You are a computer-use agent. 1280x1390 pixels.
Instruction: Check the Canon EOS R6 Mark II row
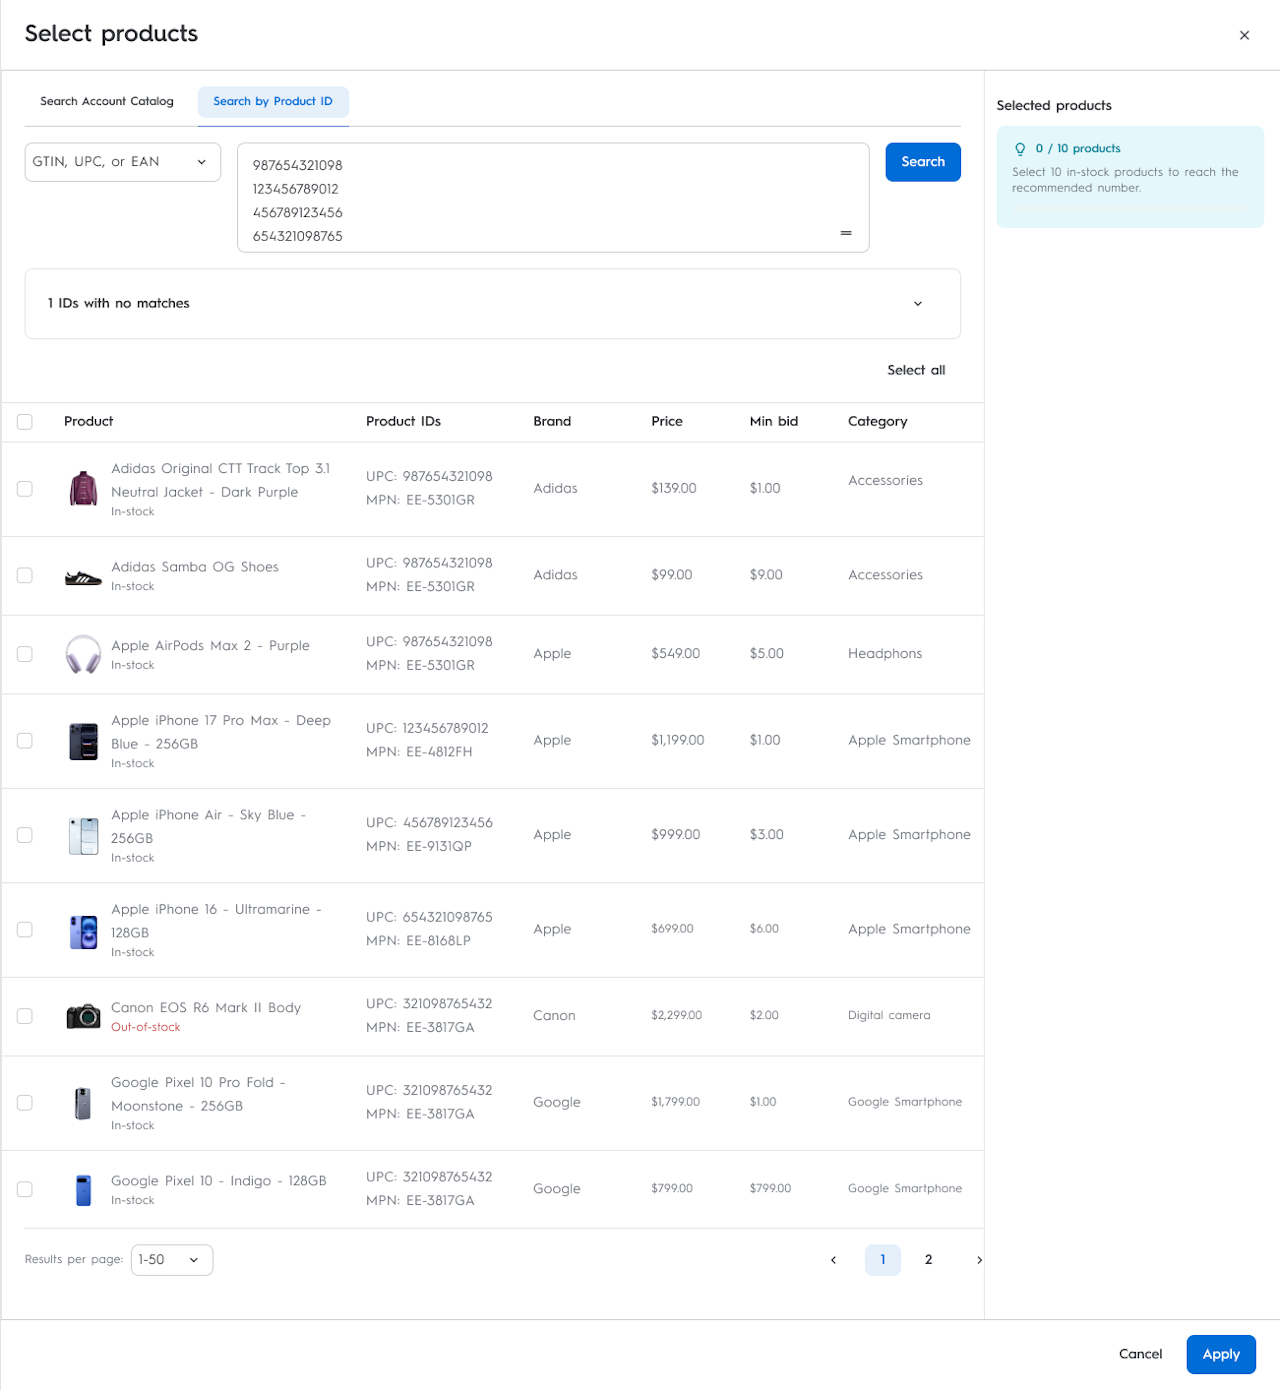(x=25, y=1016)
